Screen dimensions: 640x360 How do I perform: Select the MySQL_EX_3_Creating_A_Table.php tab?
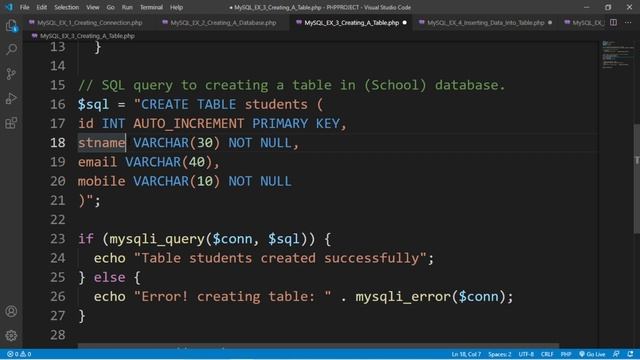[351, 22]
